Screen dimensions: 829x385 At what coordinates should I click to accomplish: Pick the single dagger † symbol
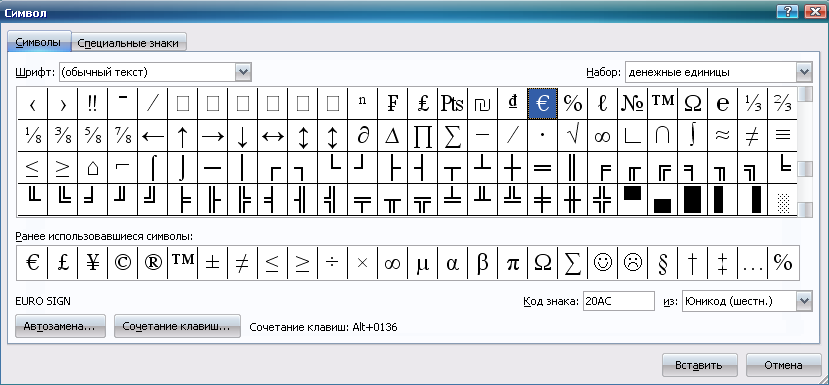(692, 263)
